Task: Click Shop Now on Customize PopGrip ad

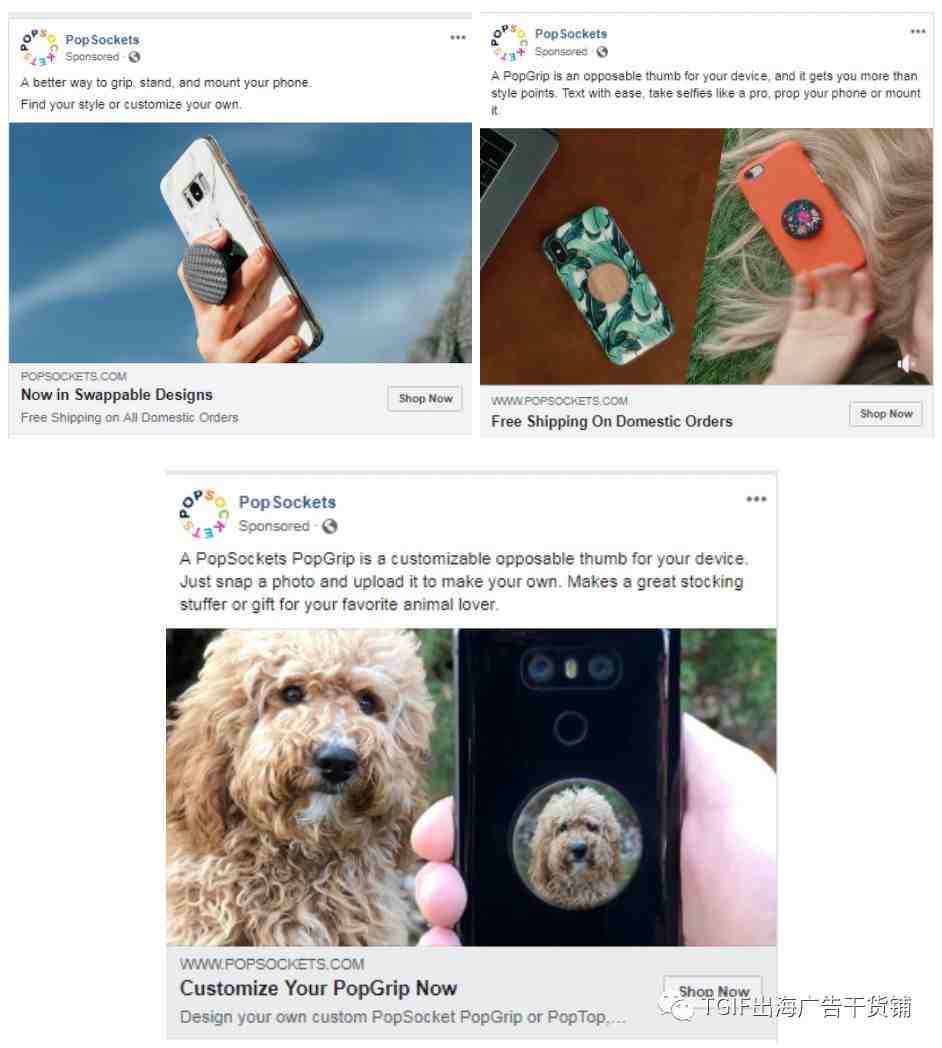Action: (713, 991)
